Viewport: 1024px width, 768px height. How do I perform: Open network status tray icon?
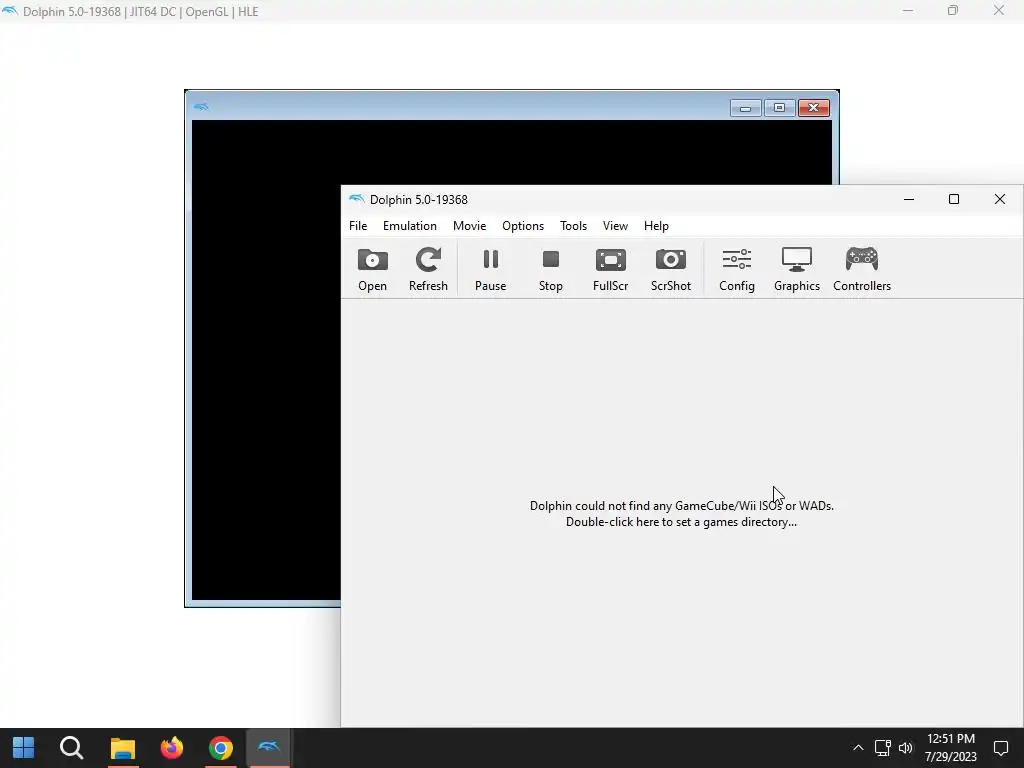pyautogui.click(x=883, y=748)
